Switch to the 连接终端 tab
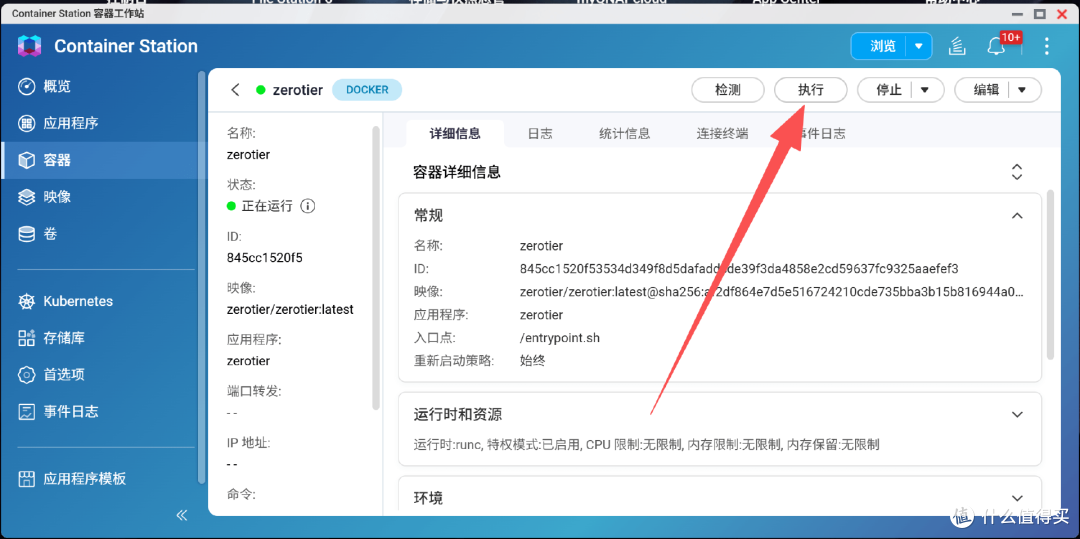 [723, 134]
